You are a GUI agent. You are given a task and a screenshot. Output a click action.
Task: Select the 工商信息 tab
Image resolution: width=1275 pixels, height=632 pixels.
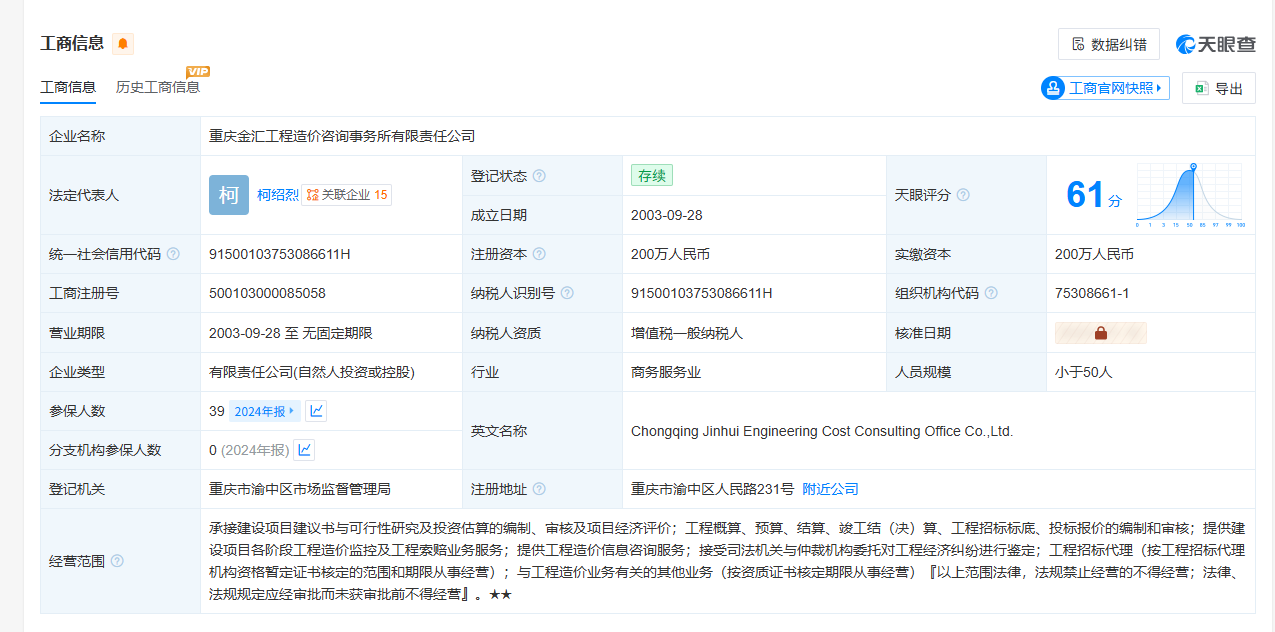coord(68,87)
